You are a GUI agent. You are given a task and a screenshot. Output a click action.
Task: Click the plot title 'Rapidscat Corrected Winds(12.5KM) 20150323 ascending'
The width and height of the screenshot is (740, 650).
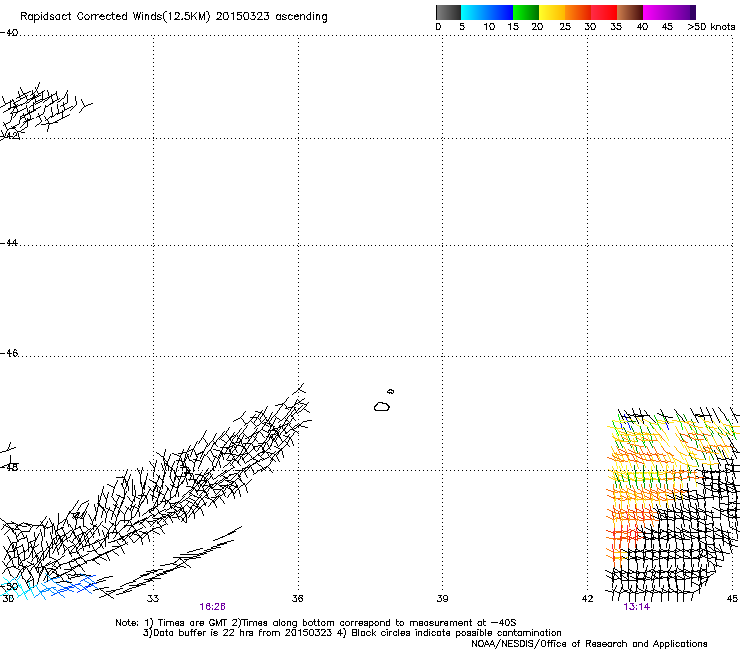[174, 16]
